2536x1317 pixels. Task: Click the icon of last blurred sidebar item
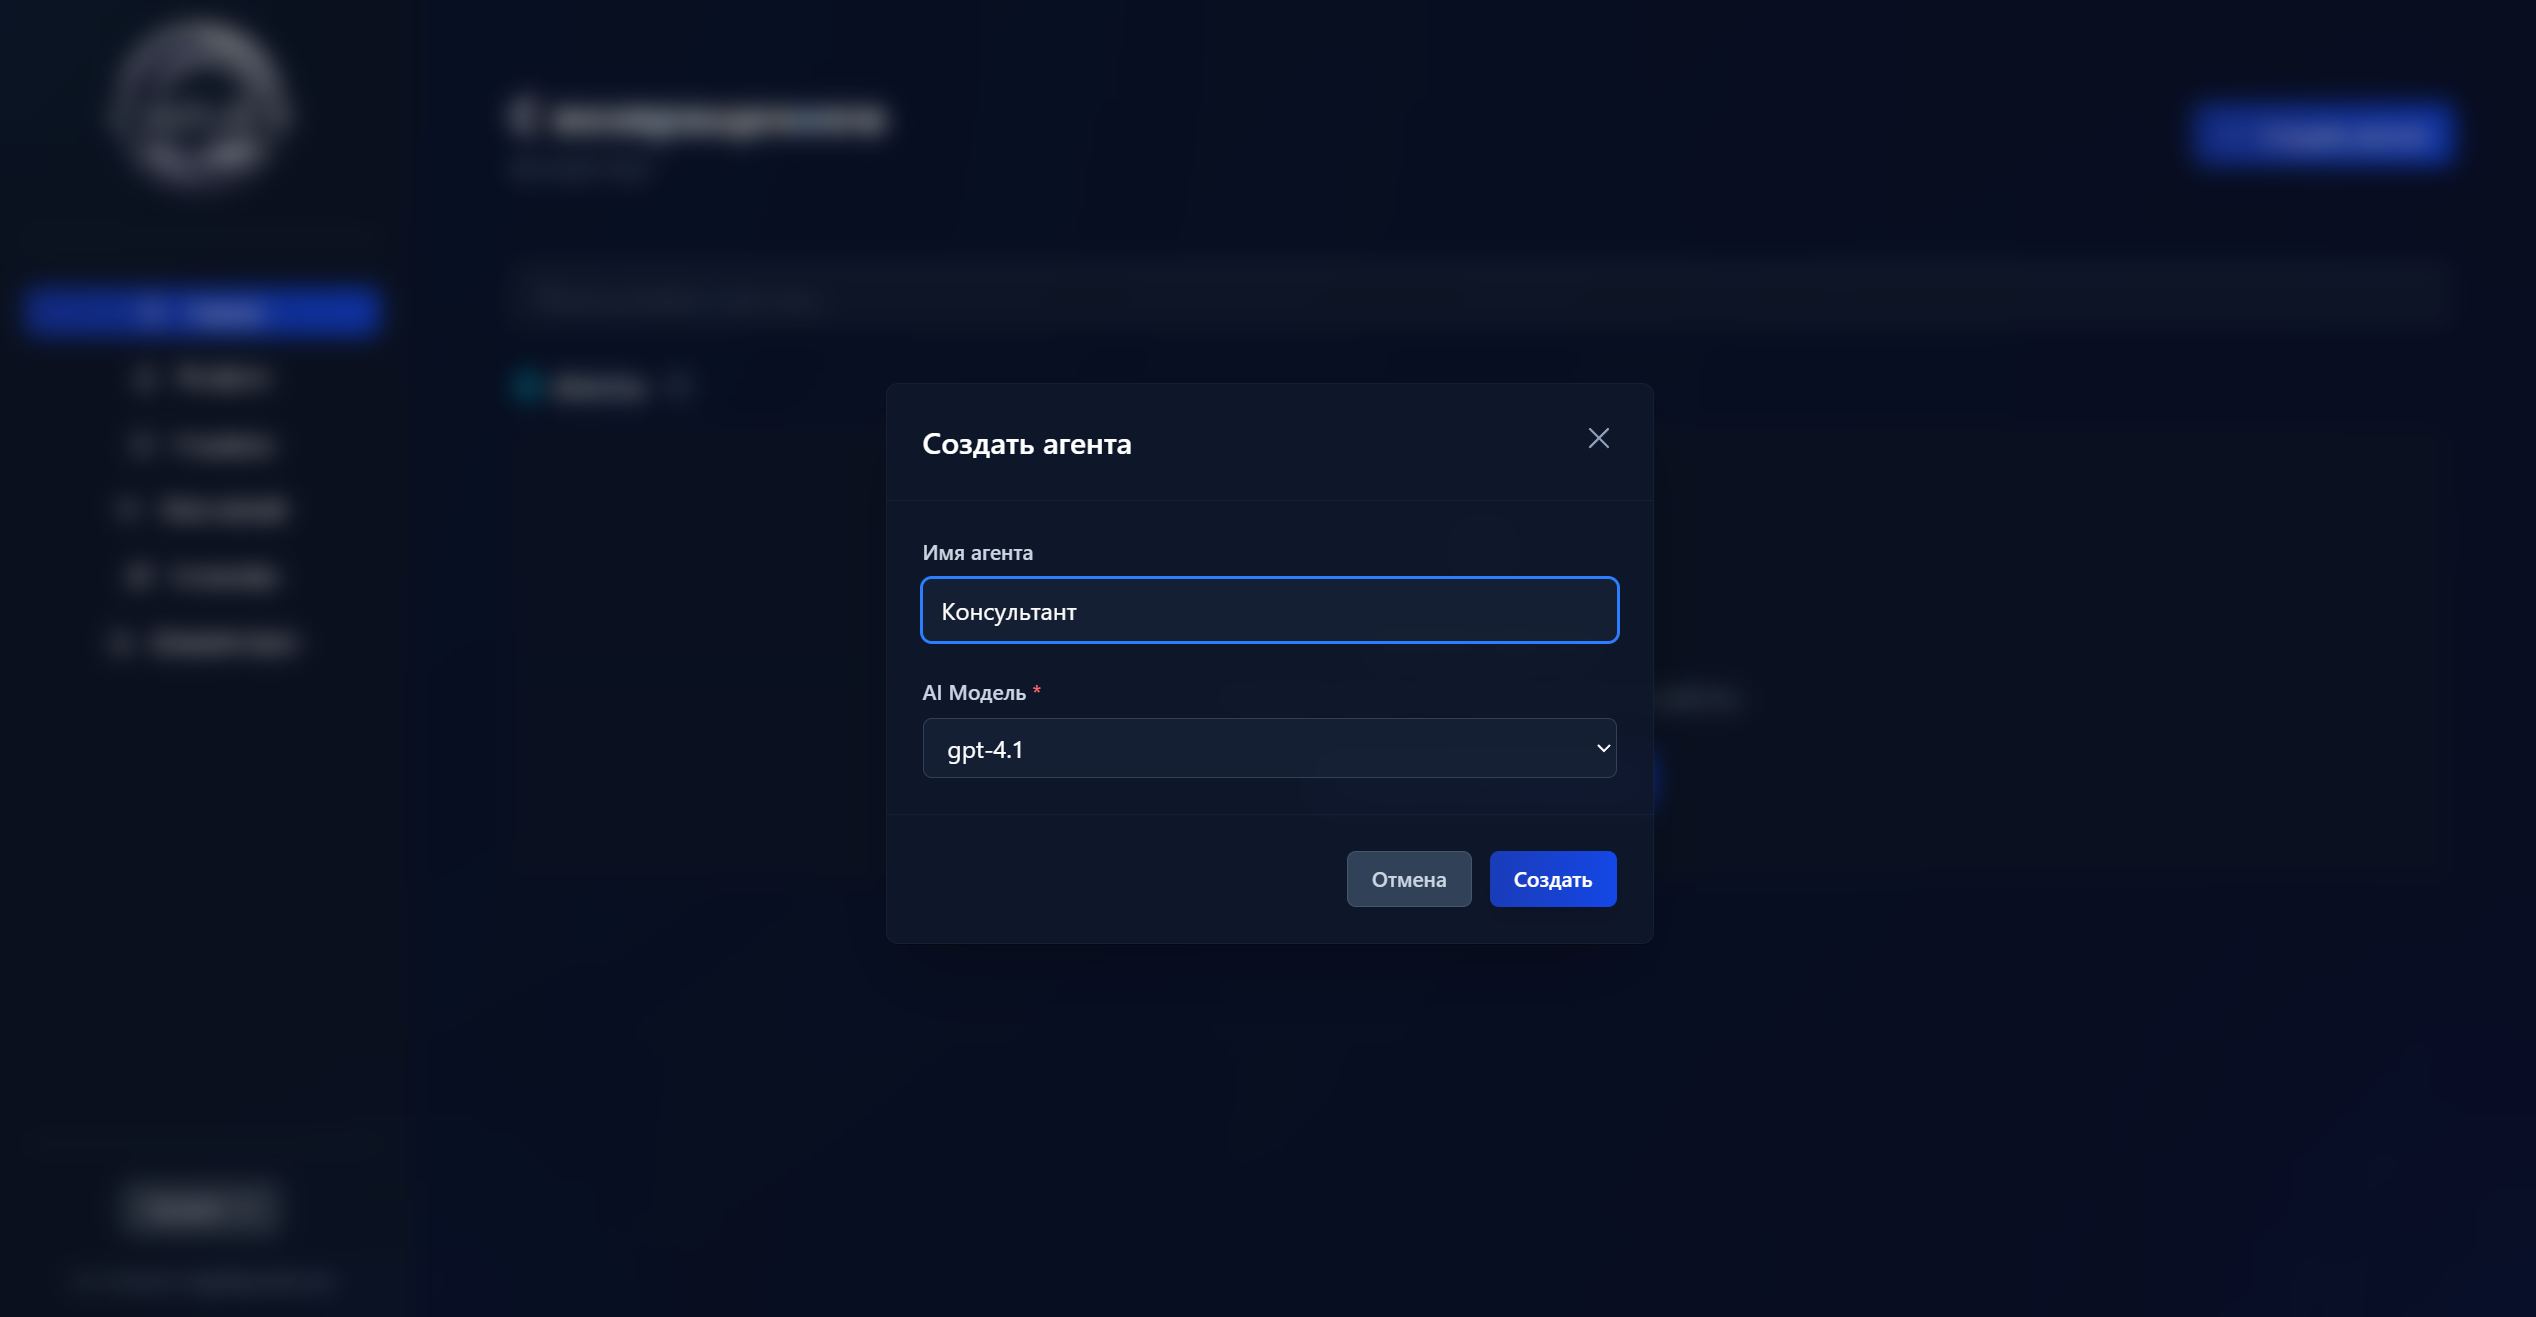[120, 643]
